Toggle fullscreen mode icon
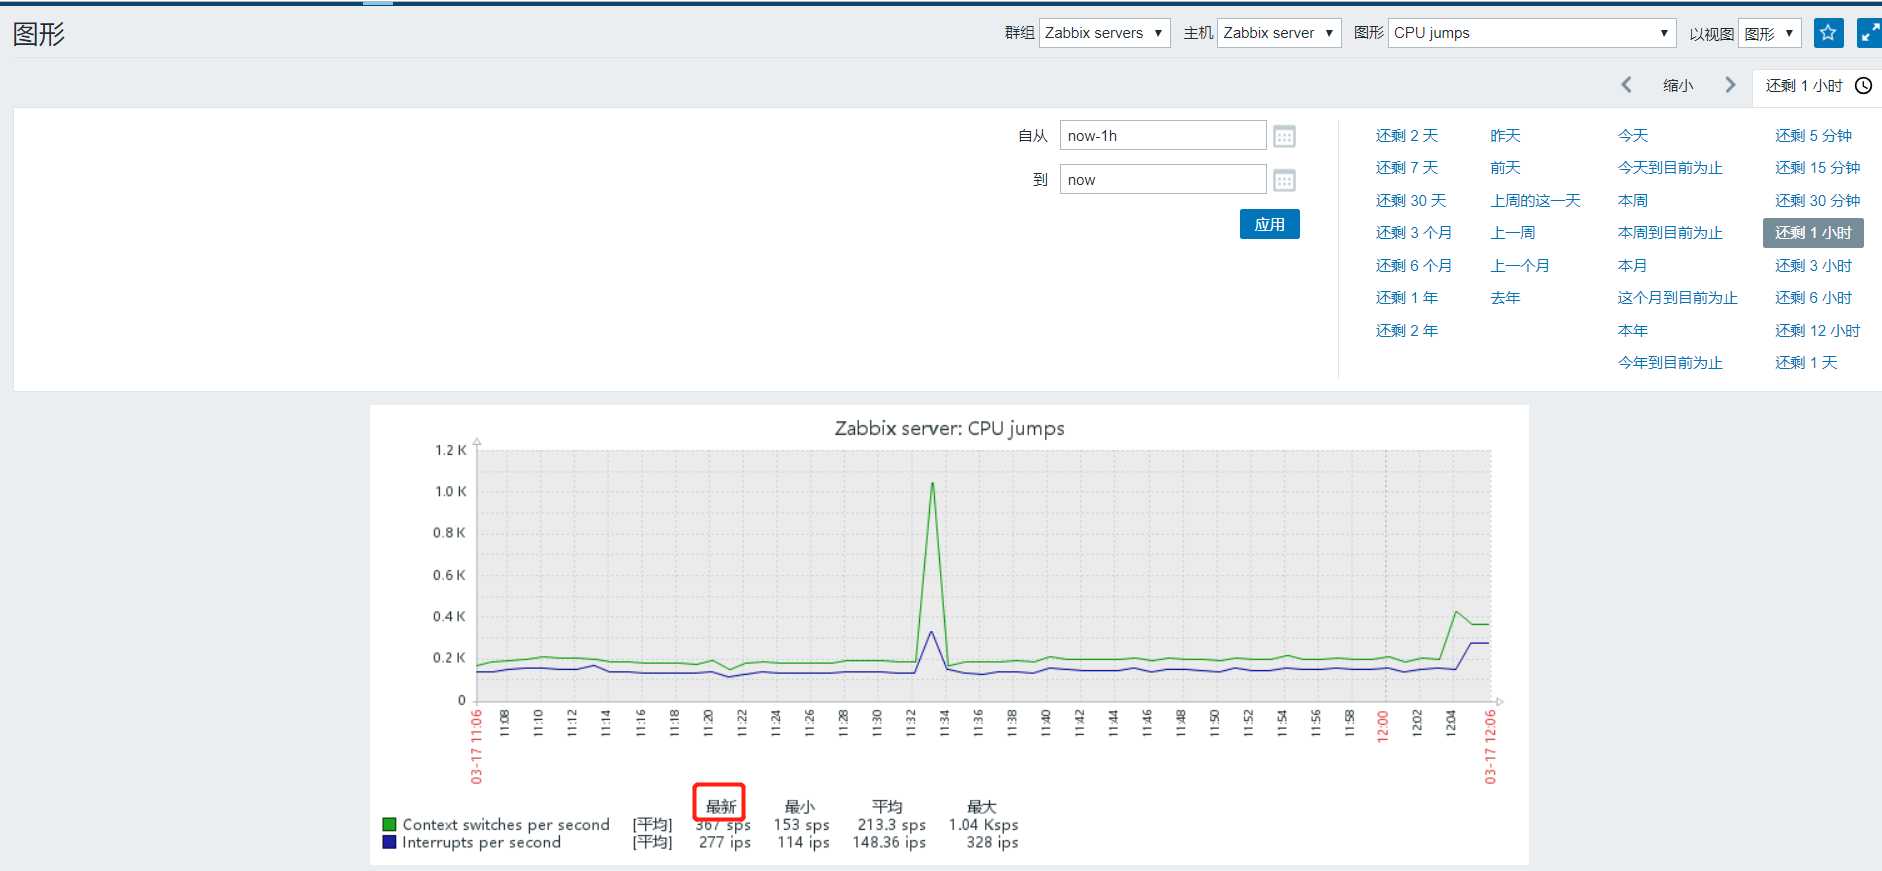The height and width of the screenshot is (871, 1882). click(1869, 33)
